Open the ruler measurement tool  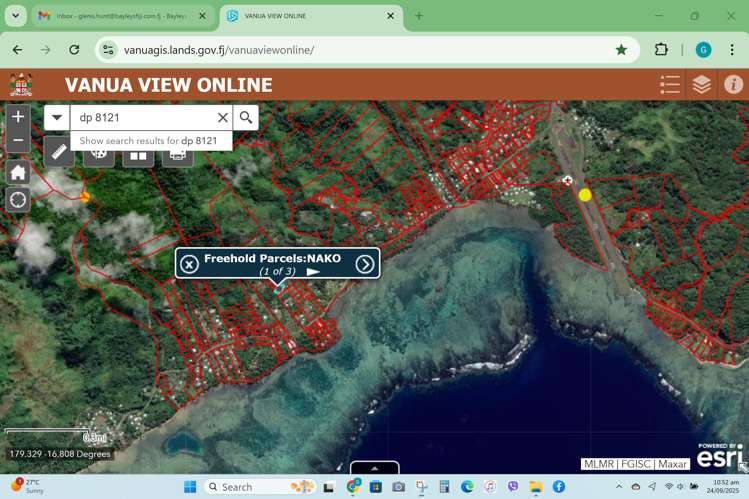(59, 152)
